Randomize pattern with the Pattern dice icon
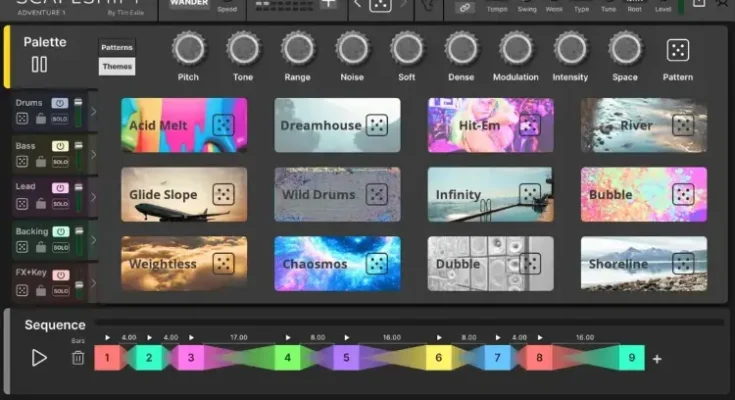The height and width of the screenshot is (400, 735). click(x=678, y=50)
